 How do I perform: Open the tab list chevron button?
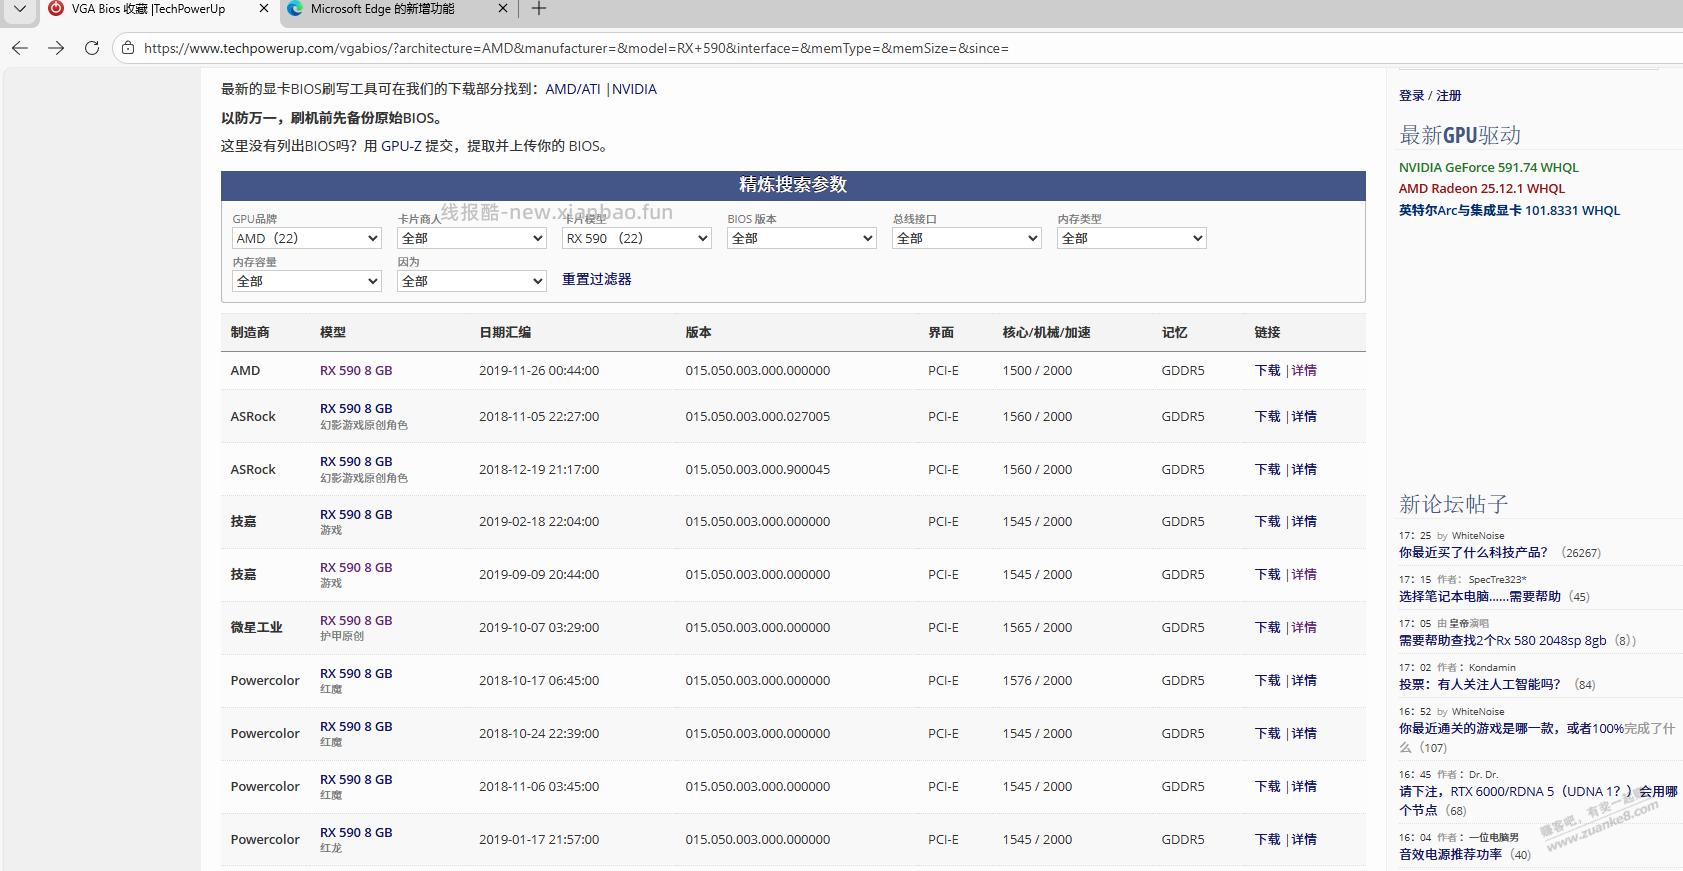20,9
